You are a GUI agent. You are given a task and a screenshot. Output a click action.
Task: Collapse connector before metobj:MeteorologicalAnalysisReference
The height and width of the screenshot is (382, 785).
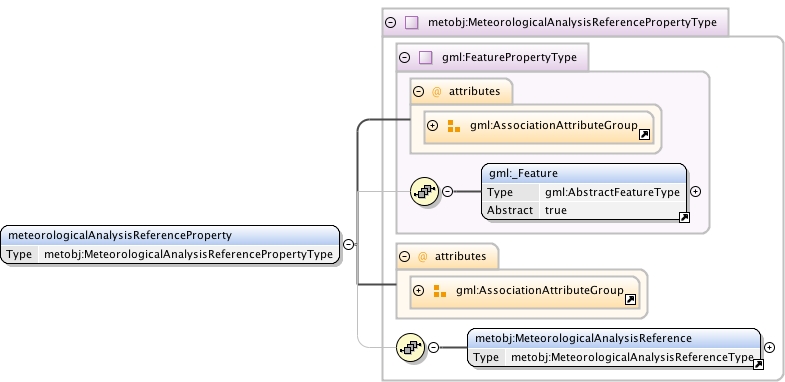click(x=434, y=347)
